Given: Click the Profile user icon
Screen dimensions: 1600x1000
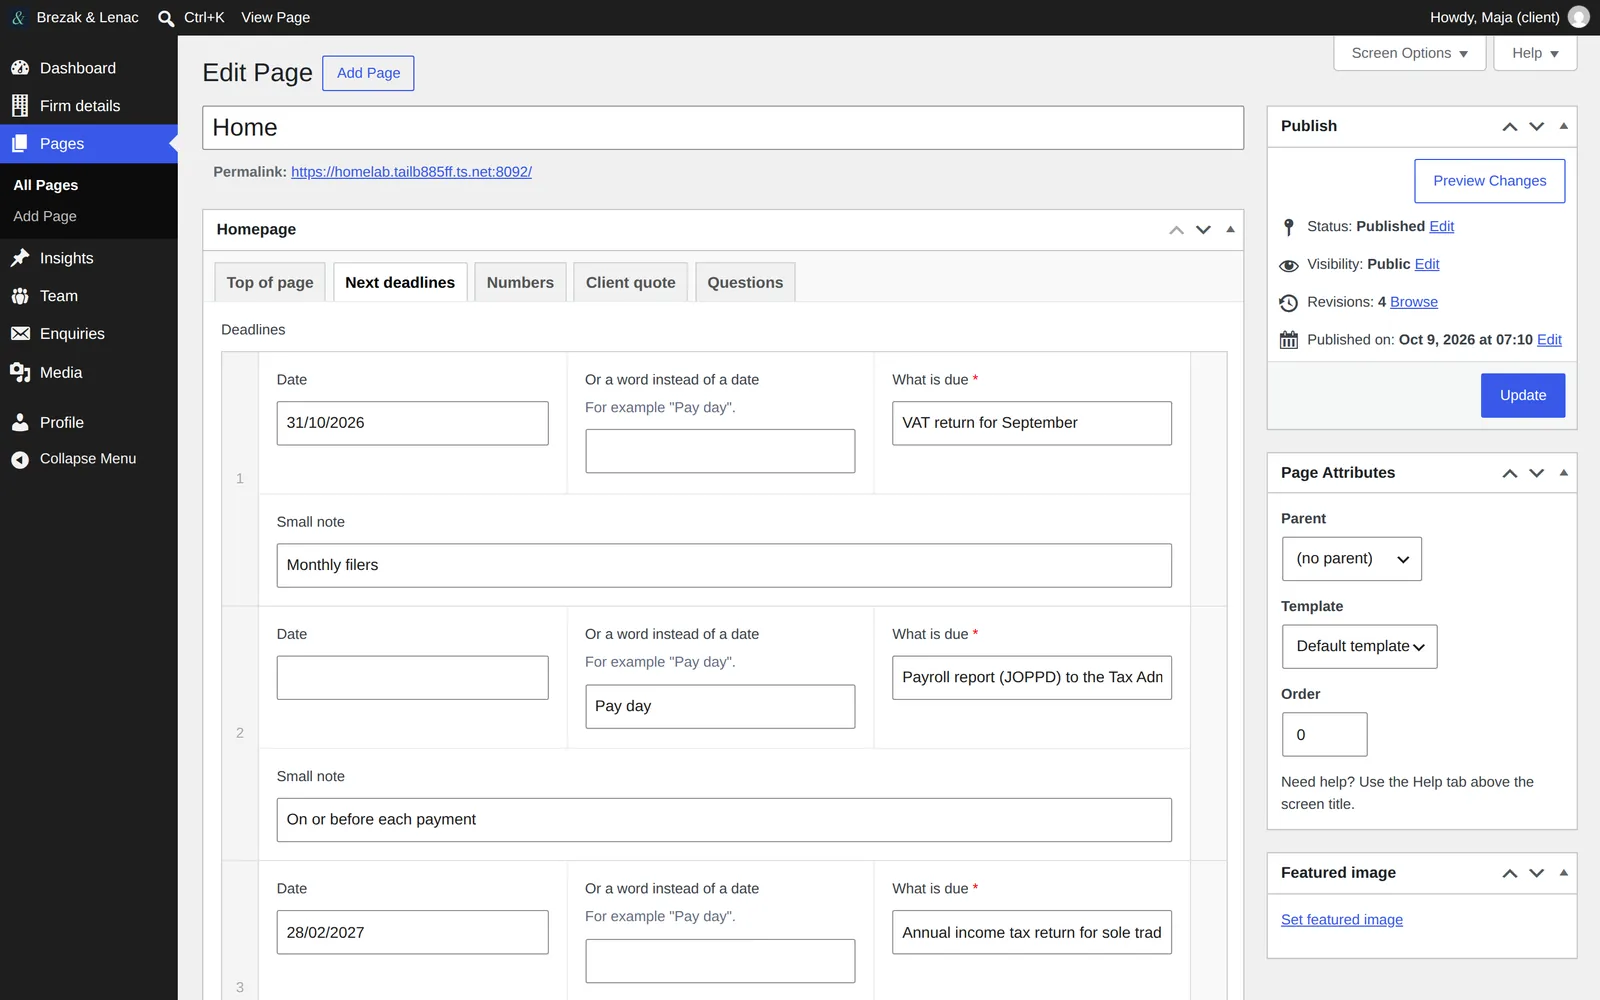Looking at the screenshot, I should click(20, 422).
